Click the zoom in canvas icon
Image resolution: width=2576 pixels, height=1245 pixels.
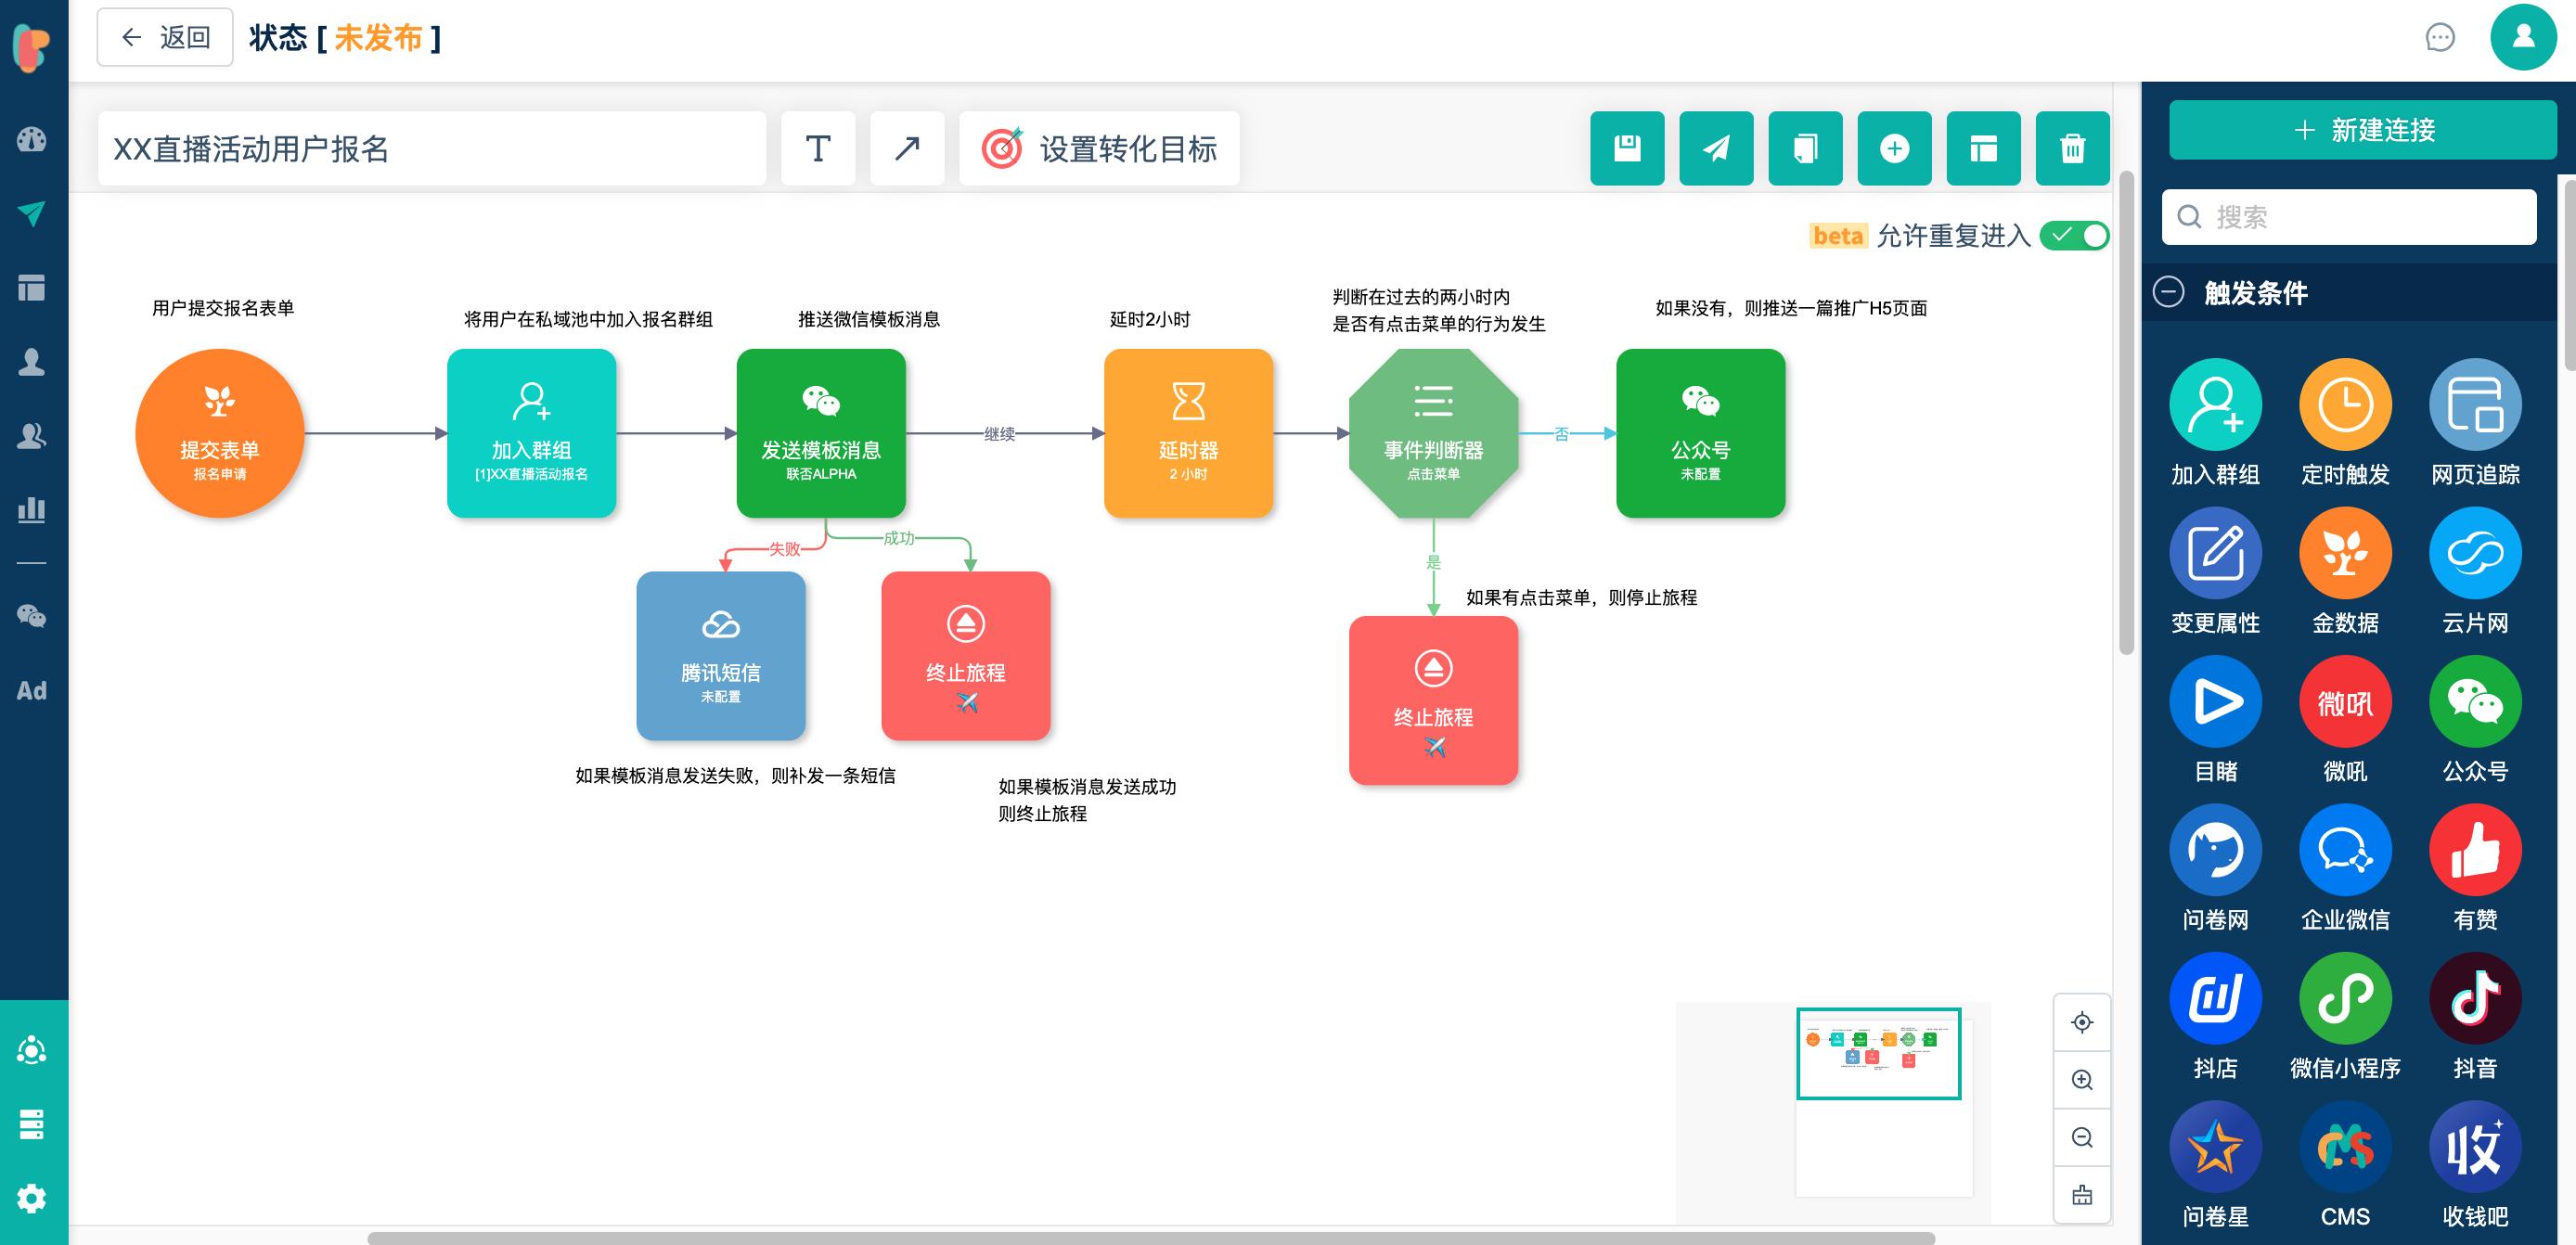tap(2082, 1080)
